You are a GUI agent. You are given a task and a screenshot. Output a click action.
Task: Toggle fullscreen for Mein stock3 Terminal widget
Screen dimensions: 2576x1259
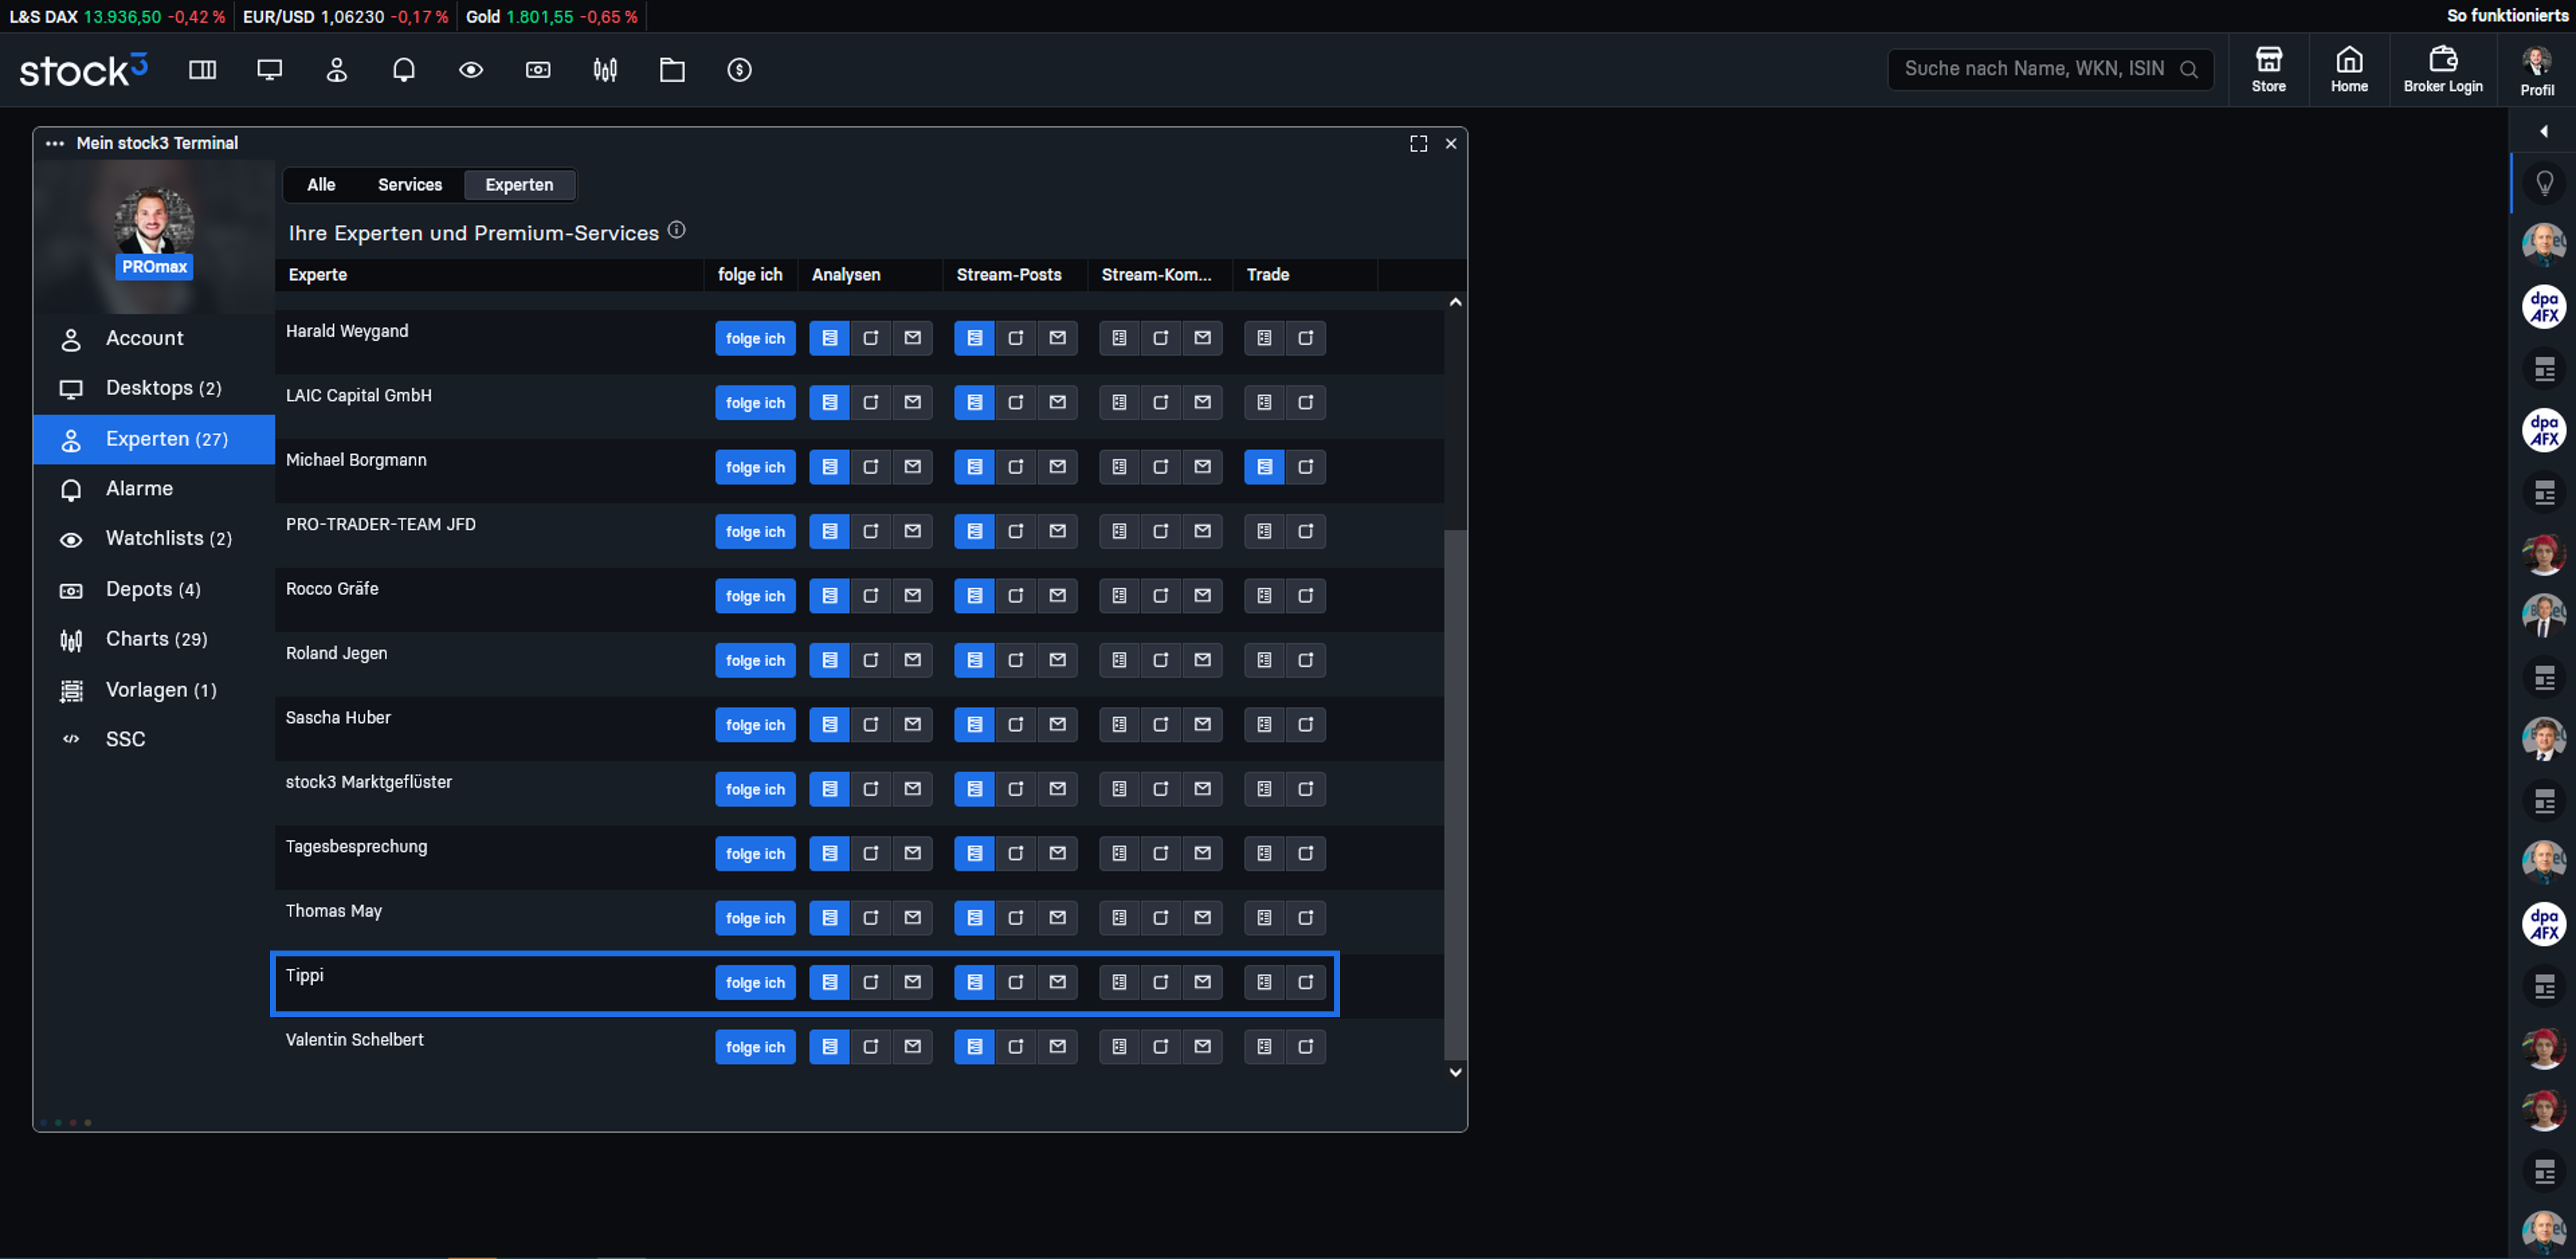1418,144
